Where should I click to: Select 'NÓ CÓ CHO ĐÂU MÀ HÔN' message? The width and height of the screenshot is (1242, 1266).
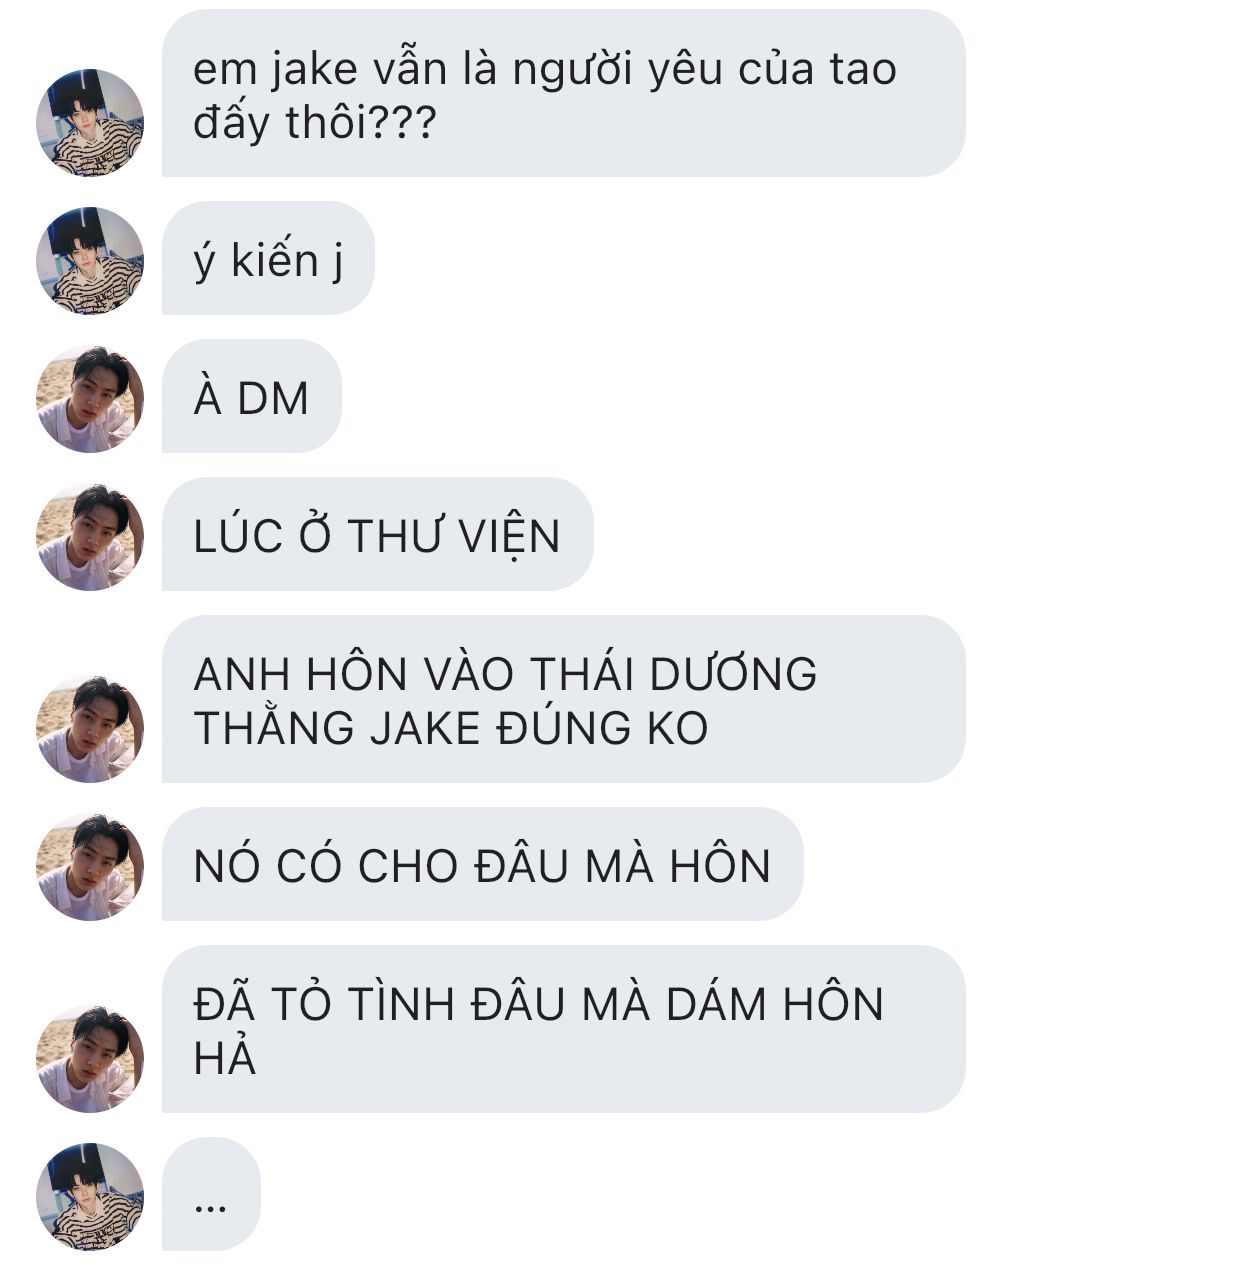[x=482, y=864]
